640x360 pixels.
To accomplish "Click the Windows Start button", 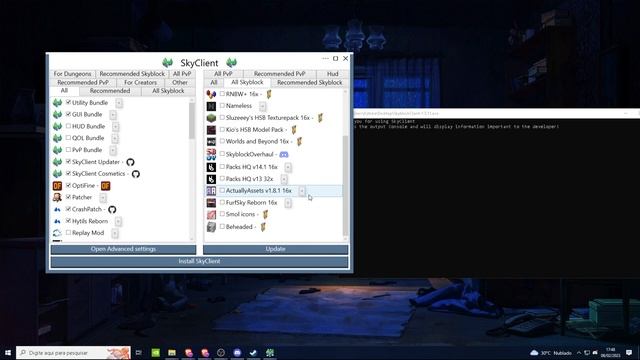I will click(x=8, y=353).
